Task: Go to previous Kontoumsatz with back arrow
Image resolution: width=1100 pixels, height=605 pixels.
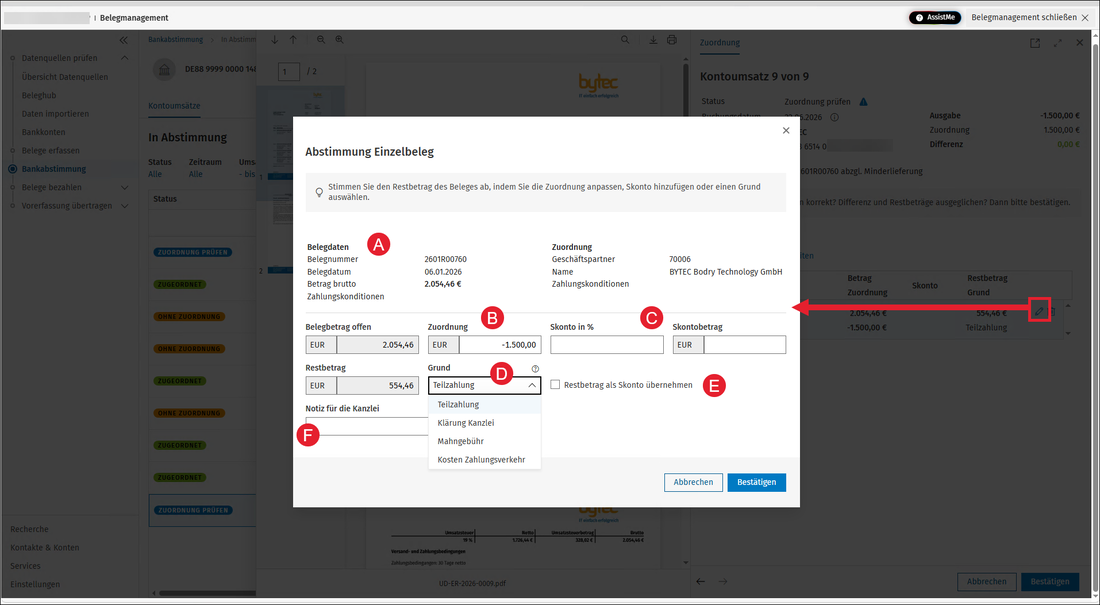Action: click(700, 581)
